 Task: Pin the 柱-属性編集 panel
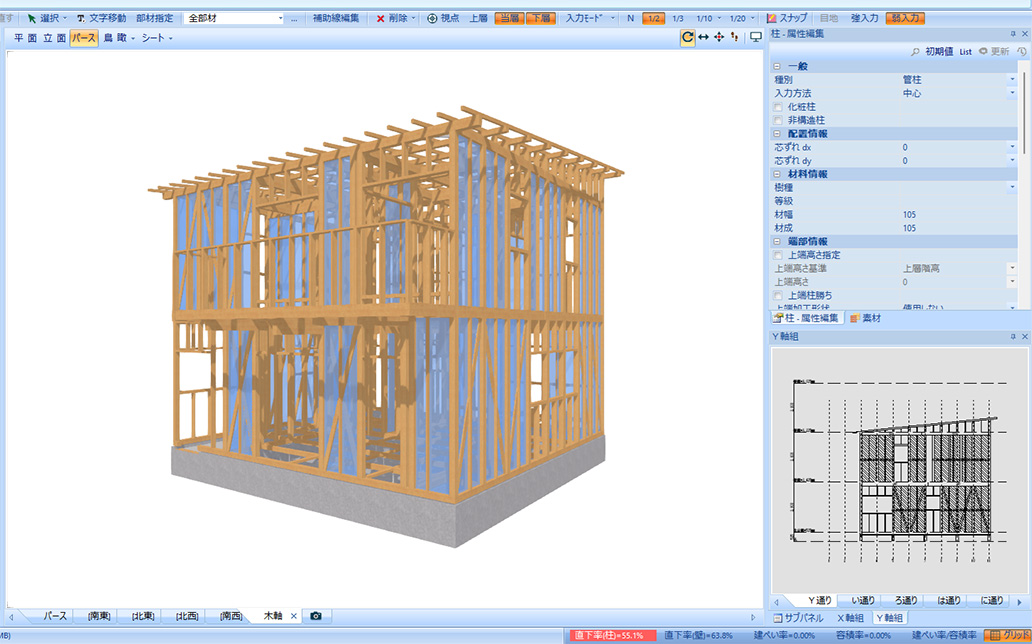point(1013,34)
